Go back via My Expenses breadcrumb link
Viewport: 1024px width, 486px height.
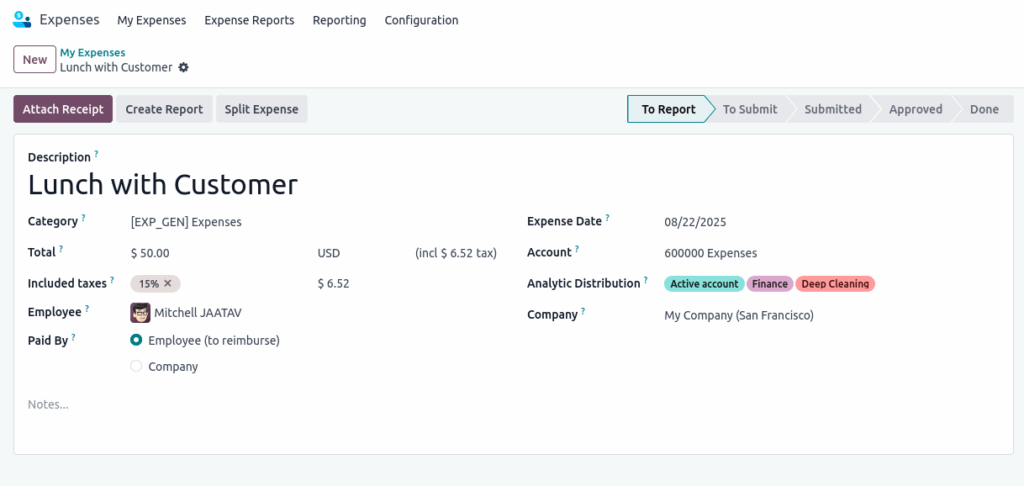pyautogui.click(x=92, y=52)
